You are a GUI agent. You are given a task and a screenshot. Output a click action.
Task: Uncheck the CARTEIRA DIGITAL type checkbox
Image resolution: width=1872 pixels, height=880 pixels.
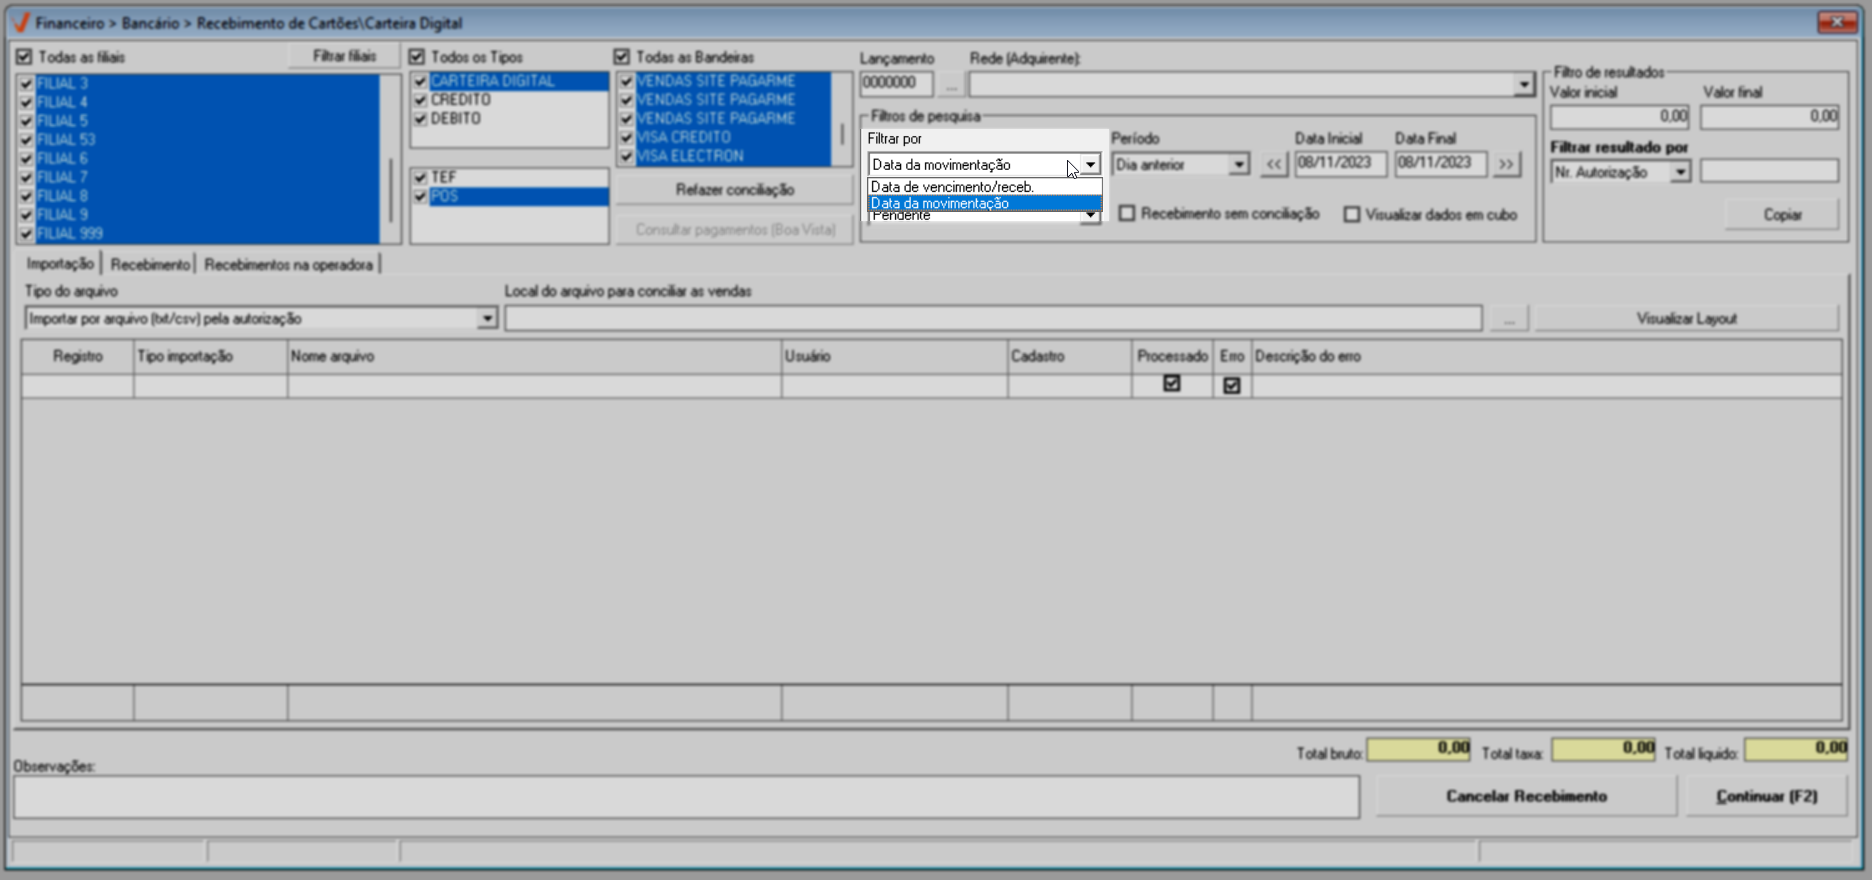[421, 81]
